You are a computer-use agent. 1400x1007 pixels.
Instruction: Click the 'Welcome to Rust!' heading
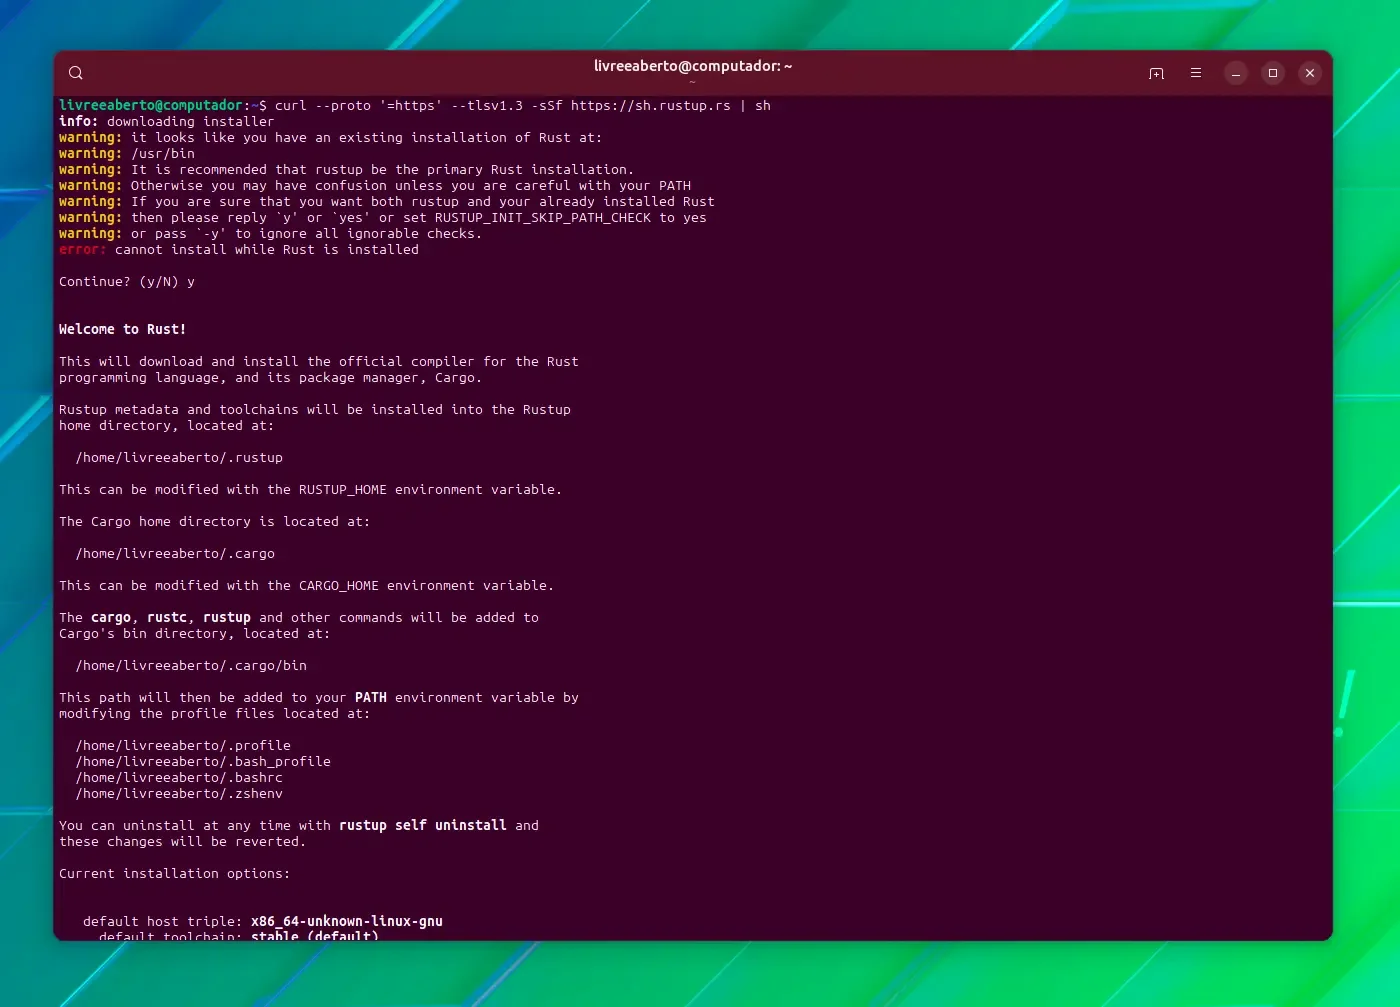122,330
